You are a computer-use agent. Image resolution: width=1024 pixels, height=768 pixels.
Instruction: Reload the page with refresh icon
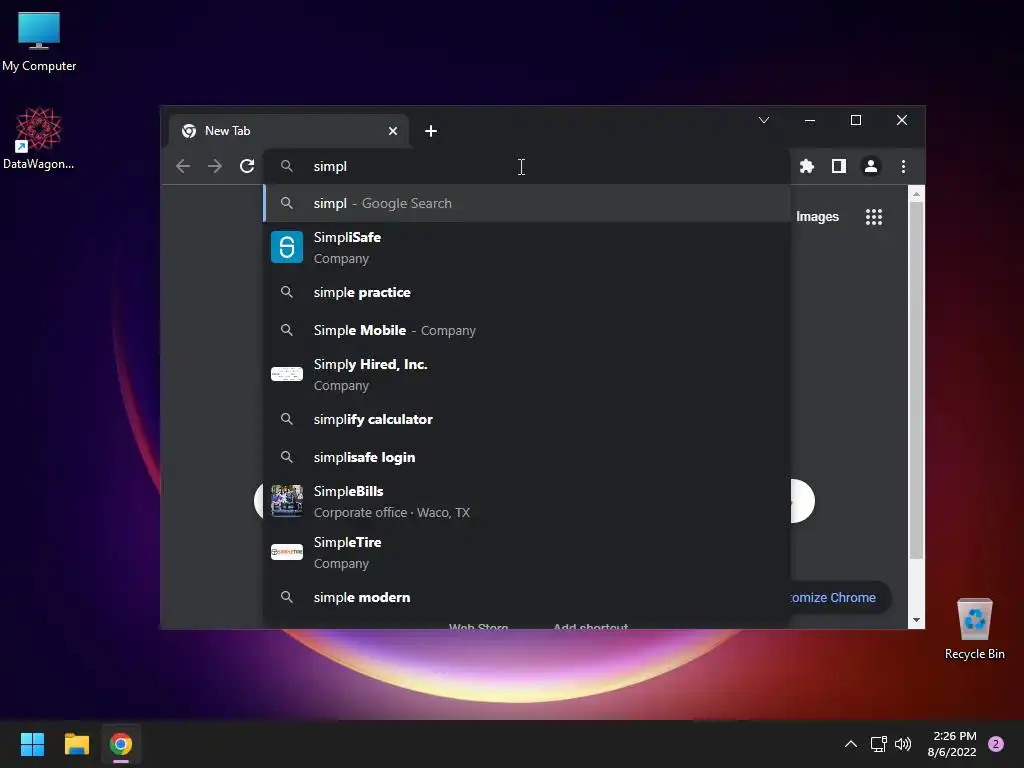pyautogui.click(x=247, y=167)
